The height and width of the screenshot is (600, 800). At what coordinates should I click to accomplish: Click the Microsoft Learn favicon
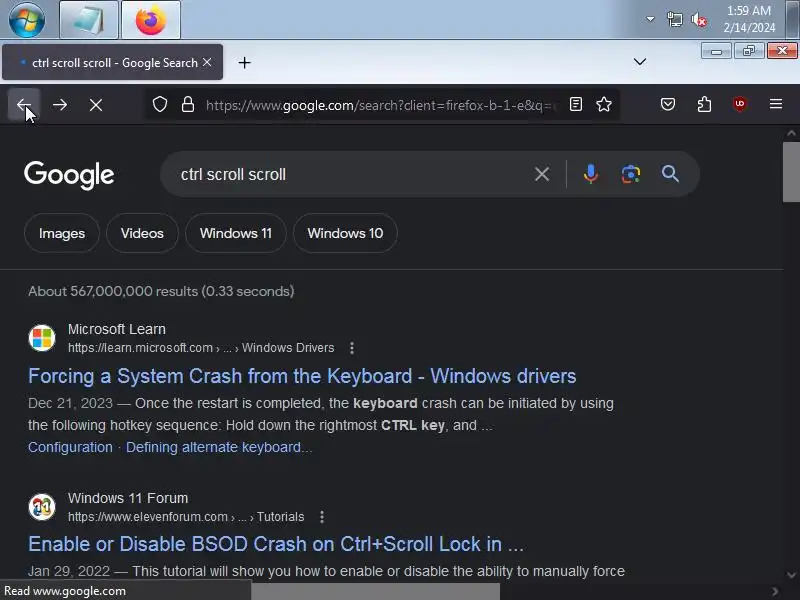point(42,338)
